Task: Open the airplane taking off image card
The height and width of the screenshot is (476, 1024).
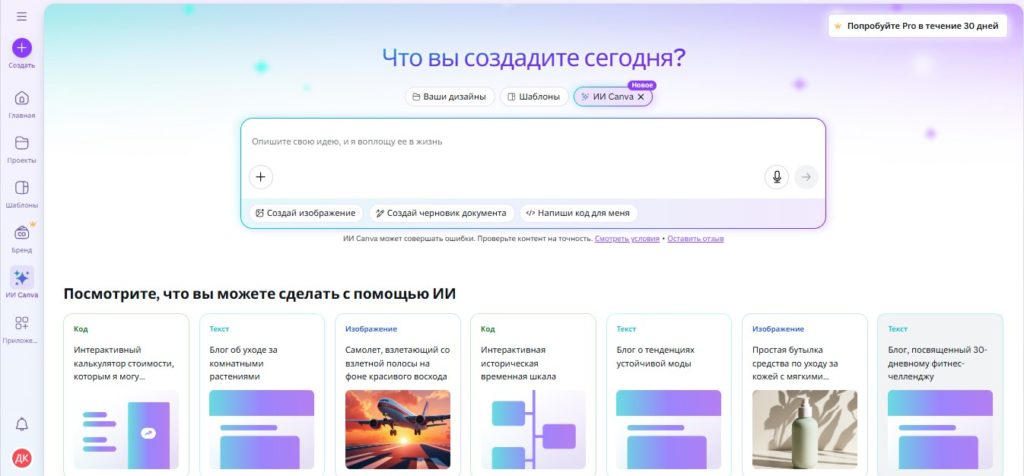Action: click(397, 395)
